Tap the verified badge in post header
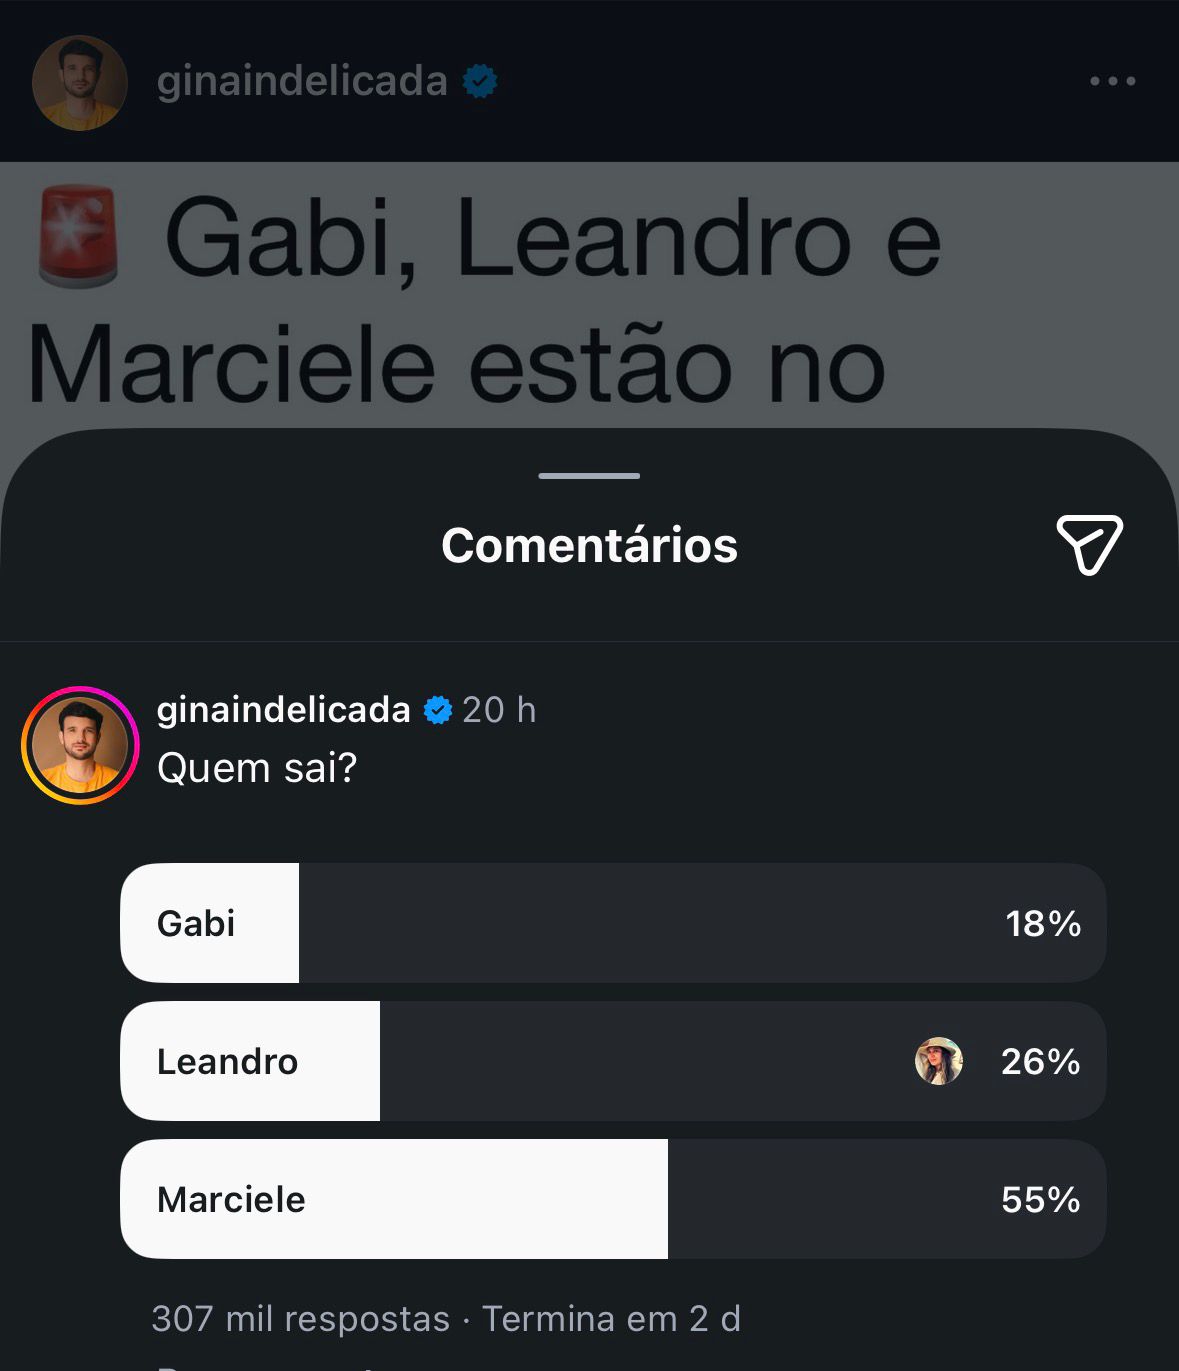Viewport: 1179px width, 1371px height. click(x=480, y=81)
